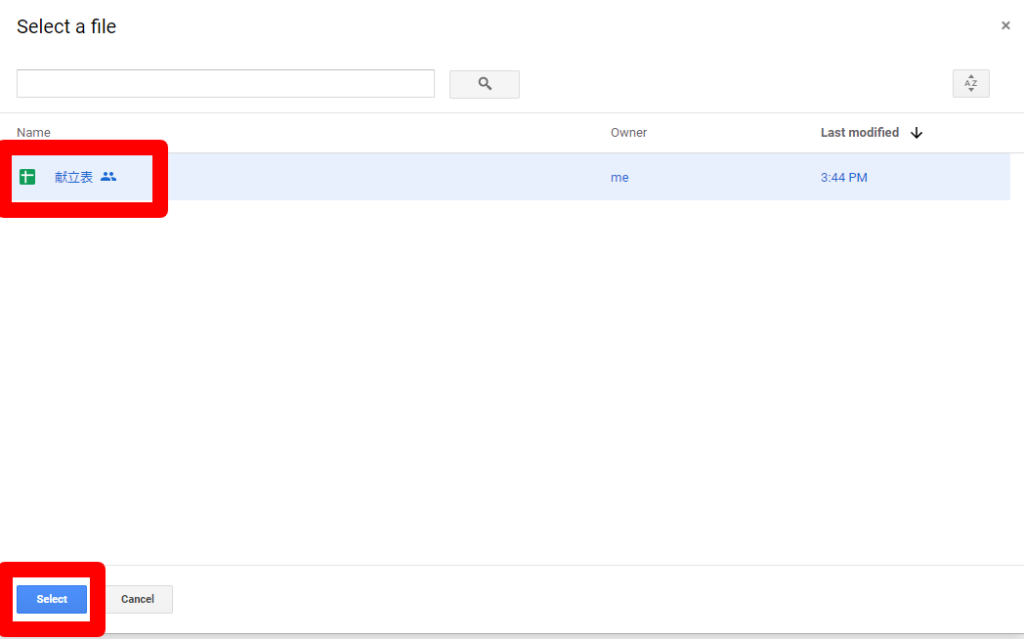Click the 3:44 PM modified time
The image size is (1024, 639).
[x=843, y=178]
